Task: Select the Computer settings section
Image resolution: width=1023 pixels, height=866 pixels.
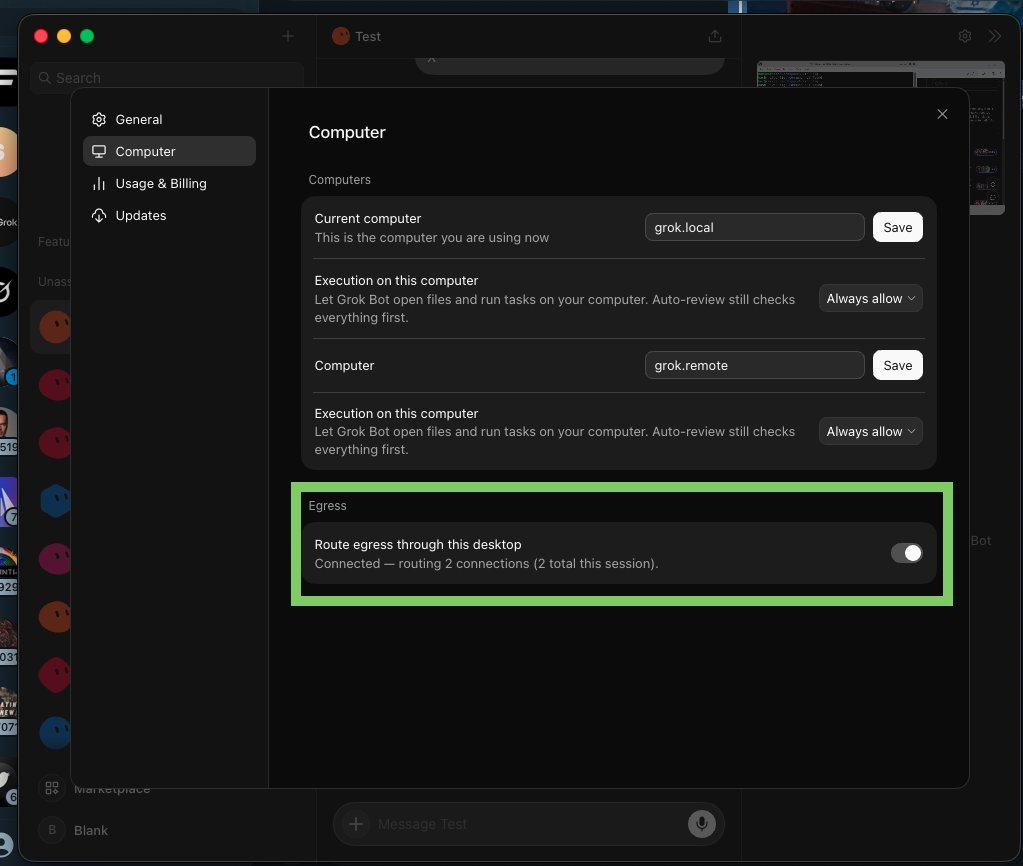Action: pyautogui.click(x=169, y=151)
